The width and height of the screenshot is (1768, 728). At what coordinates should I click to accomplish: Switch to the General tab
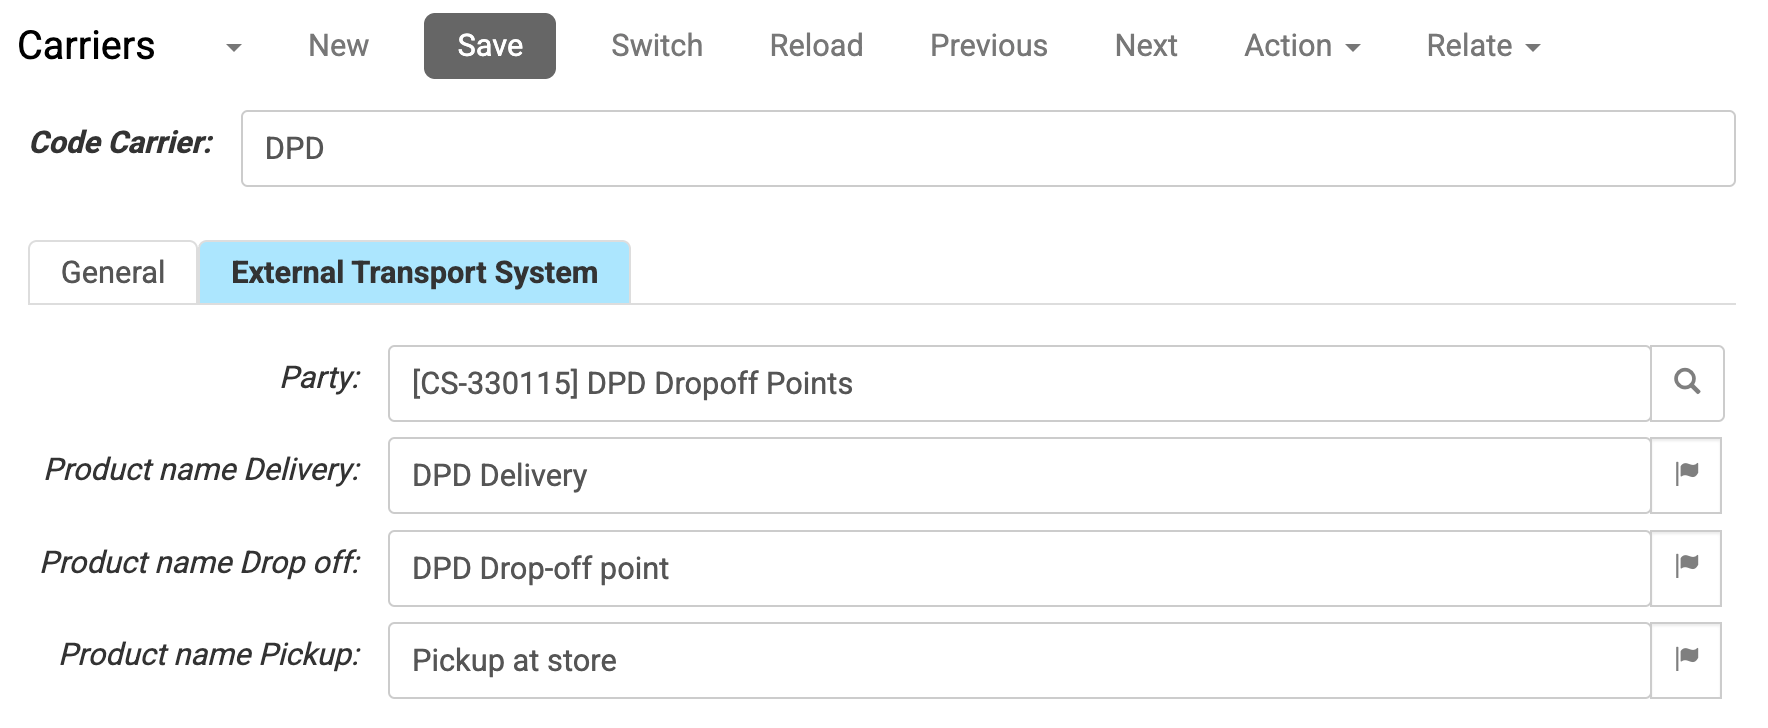click(x=113, y=272)
